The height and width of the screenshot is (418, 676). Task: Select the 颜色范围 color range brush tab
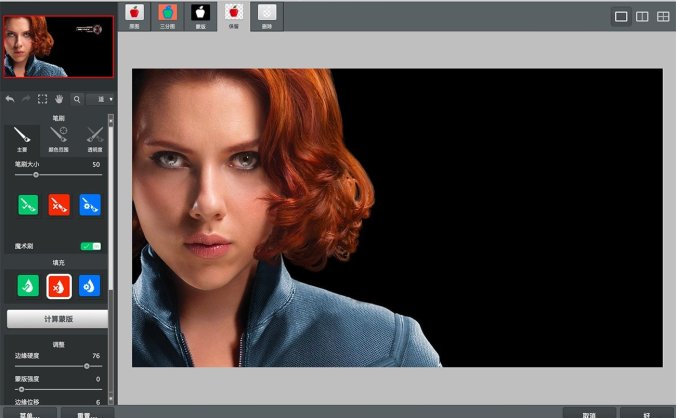point(59,138)
